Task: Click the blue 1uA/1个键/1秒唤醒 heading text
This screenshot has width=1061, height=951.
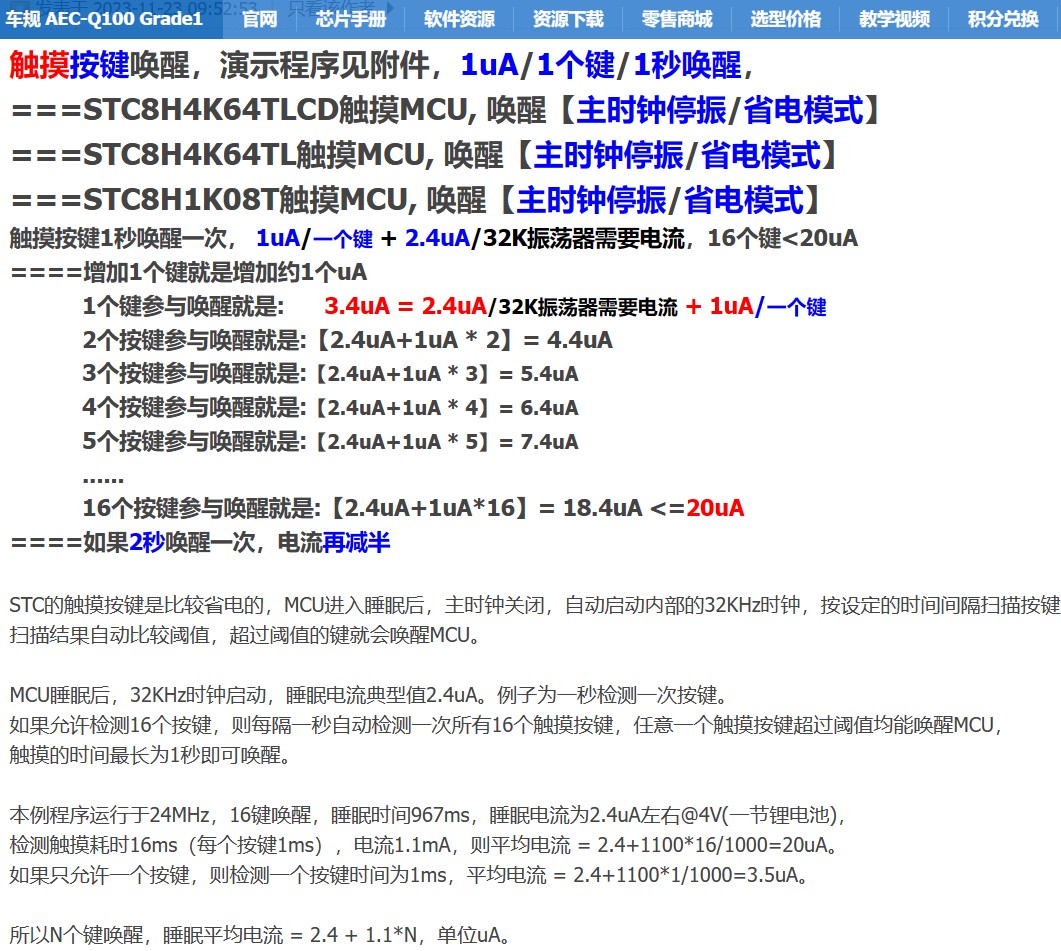Action: click(602, 65)
